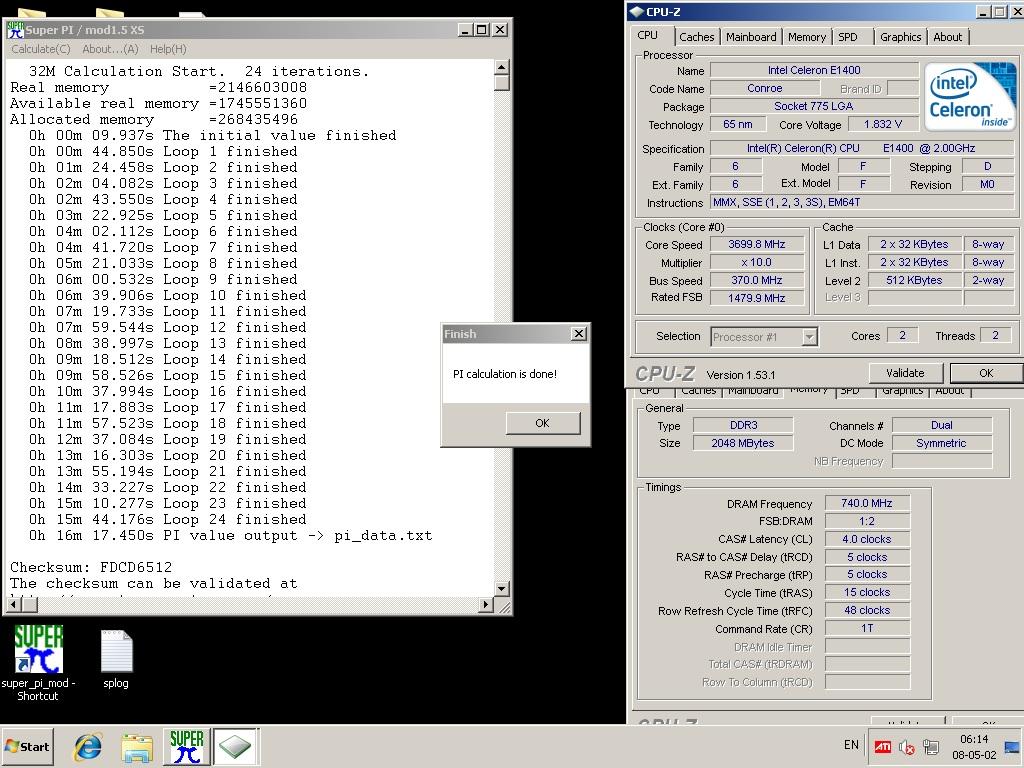This screenshot has height=768, width=1024.
Task: Click Super PI vertical scrollbar down arrow
Action: click(x=502, y=588)
